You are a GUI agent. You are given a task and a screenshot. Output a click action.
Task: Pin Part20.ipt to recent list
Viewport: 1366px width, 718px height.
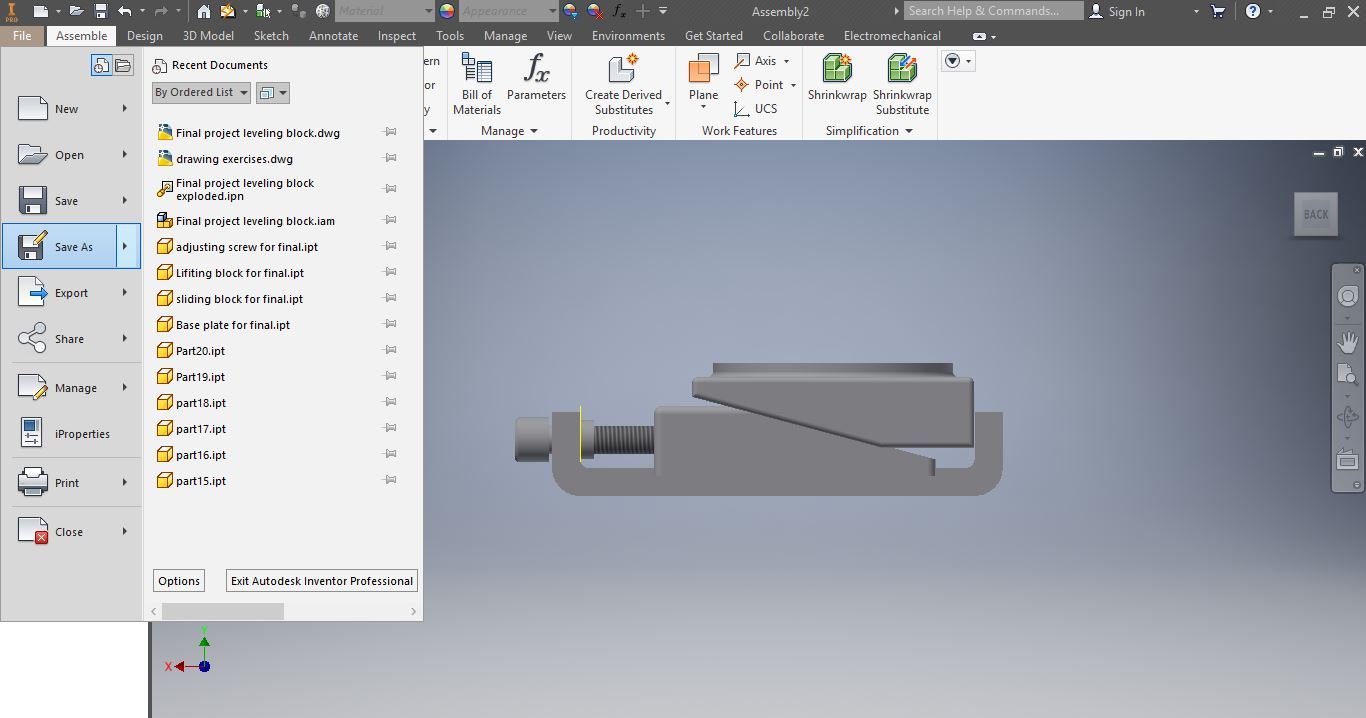(x=391, y=350)
